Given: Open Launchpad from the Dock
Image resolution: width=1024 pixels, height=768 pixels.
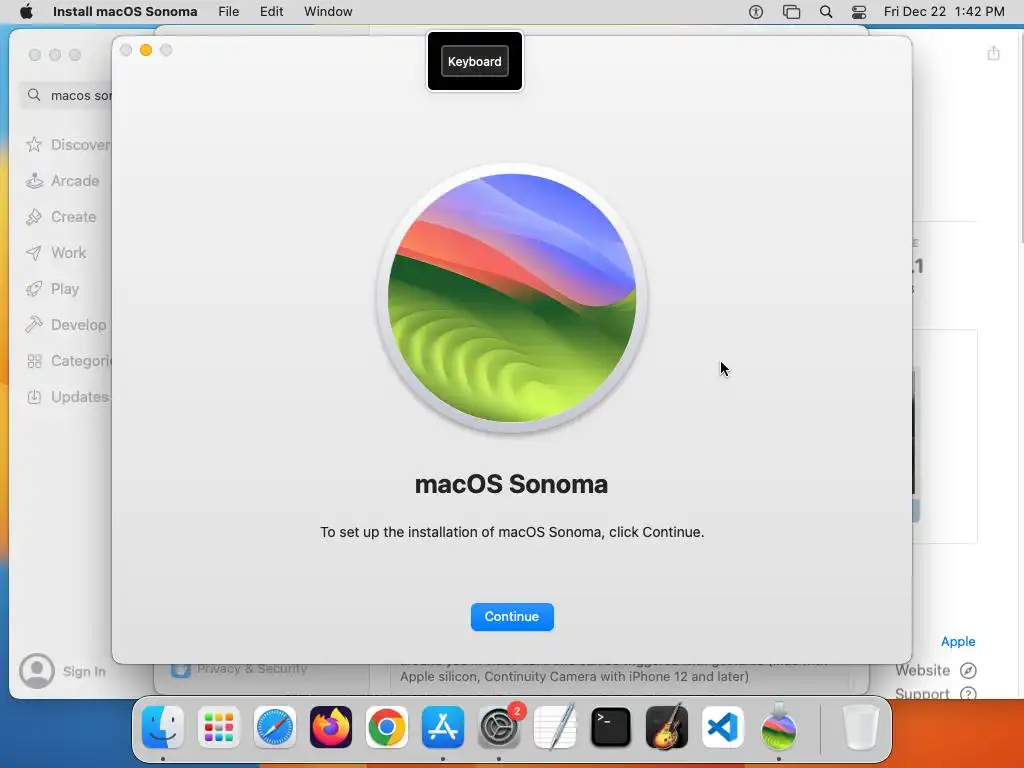Looking at the screenshot, I should pyautogui.click(x=219, y=727).
